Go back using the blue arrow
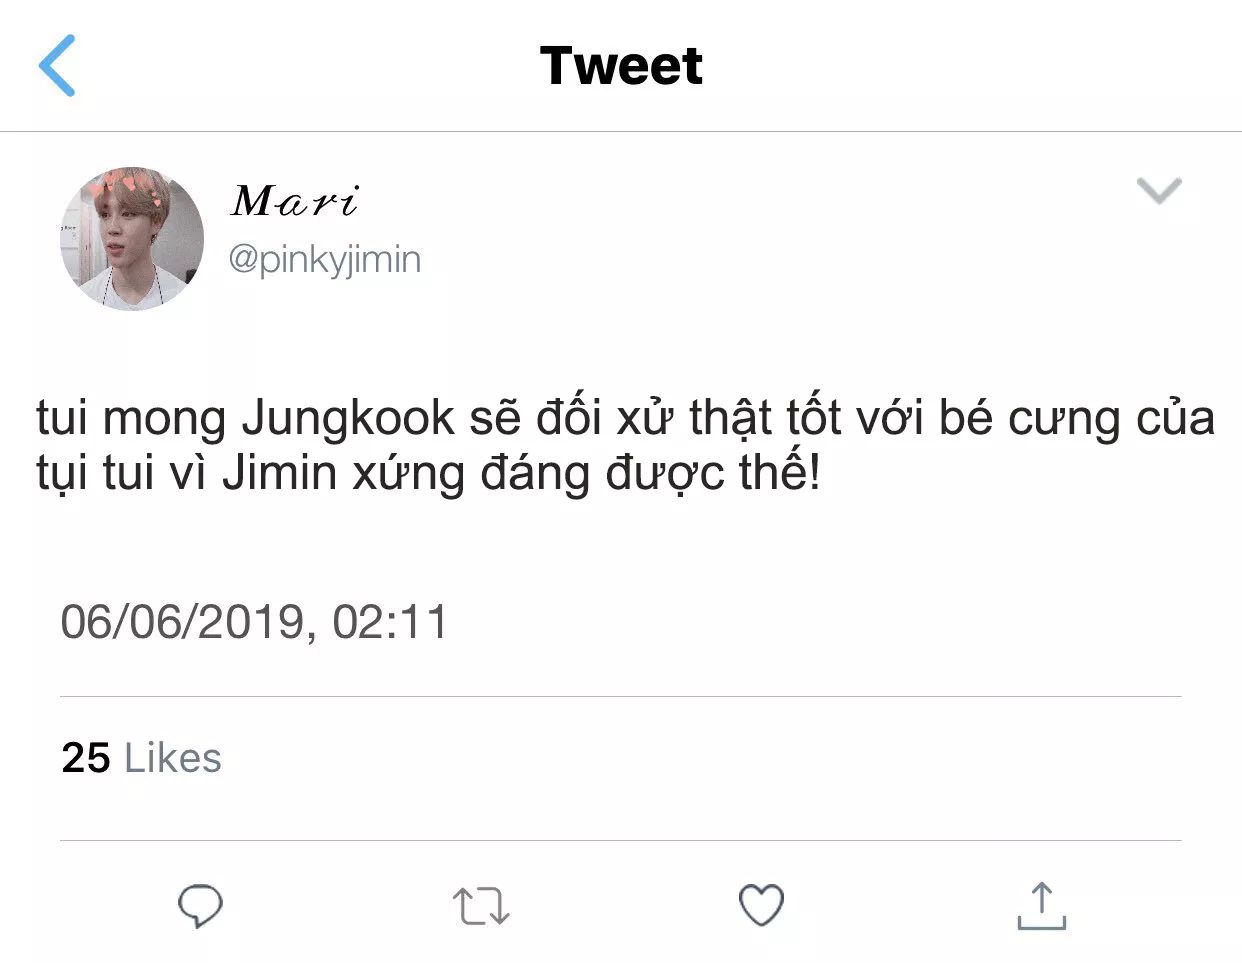Viewport: 1242px width, 963px height. [x=57, y=66]
